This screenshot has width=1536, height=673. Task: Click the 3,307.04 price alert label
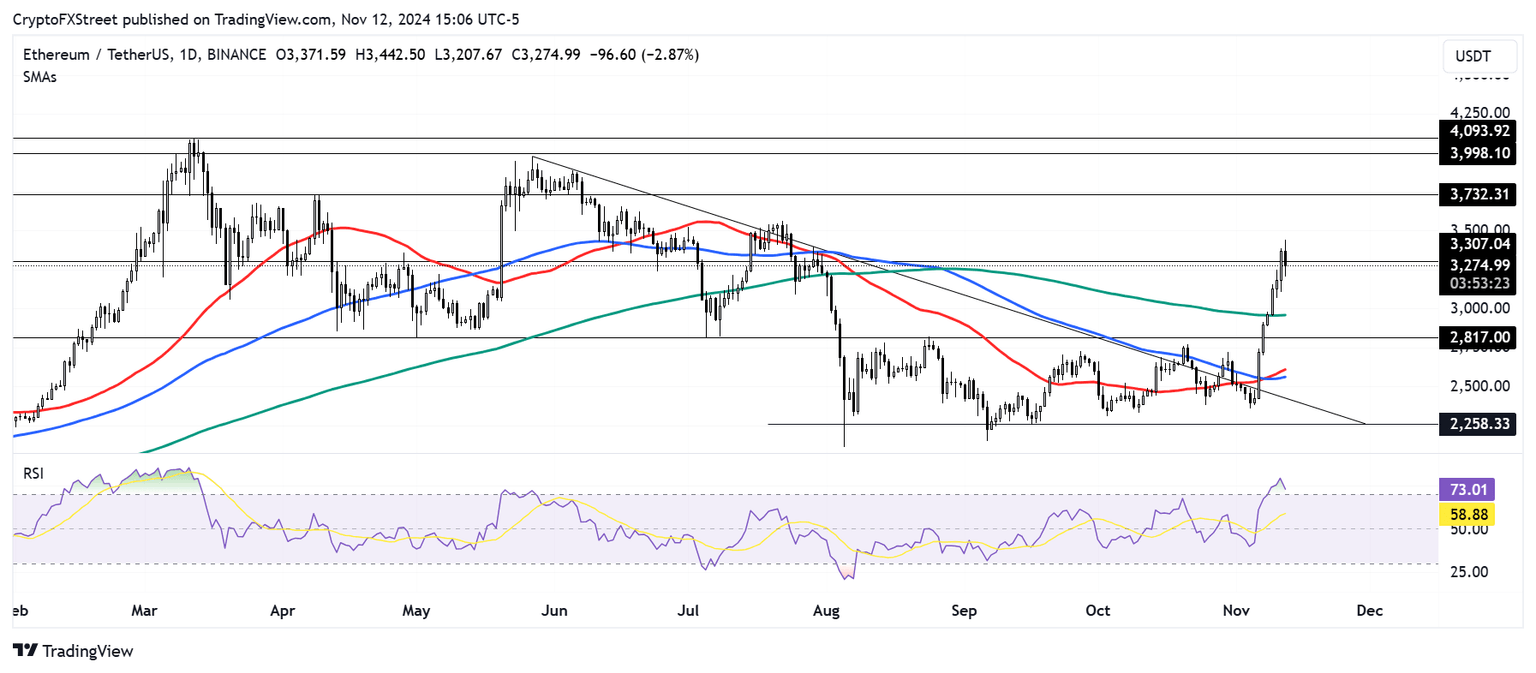pyautogui.click(x=1480, y=244)
